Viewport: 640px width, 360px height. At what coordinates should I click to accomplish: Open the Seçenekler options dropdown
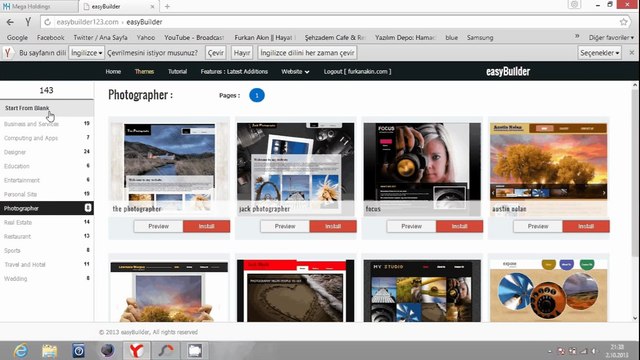[x=600, y=53]
